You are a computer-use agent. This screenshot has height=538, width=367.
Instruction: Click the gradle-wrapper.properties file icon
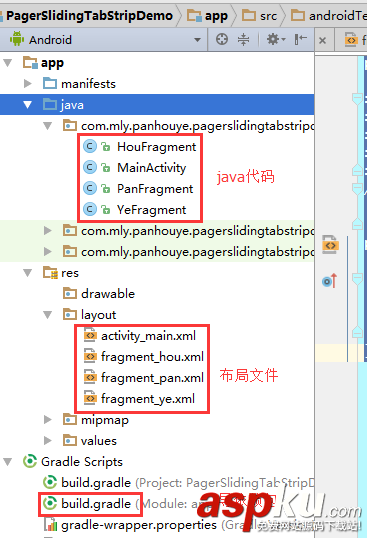point(50,524)
